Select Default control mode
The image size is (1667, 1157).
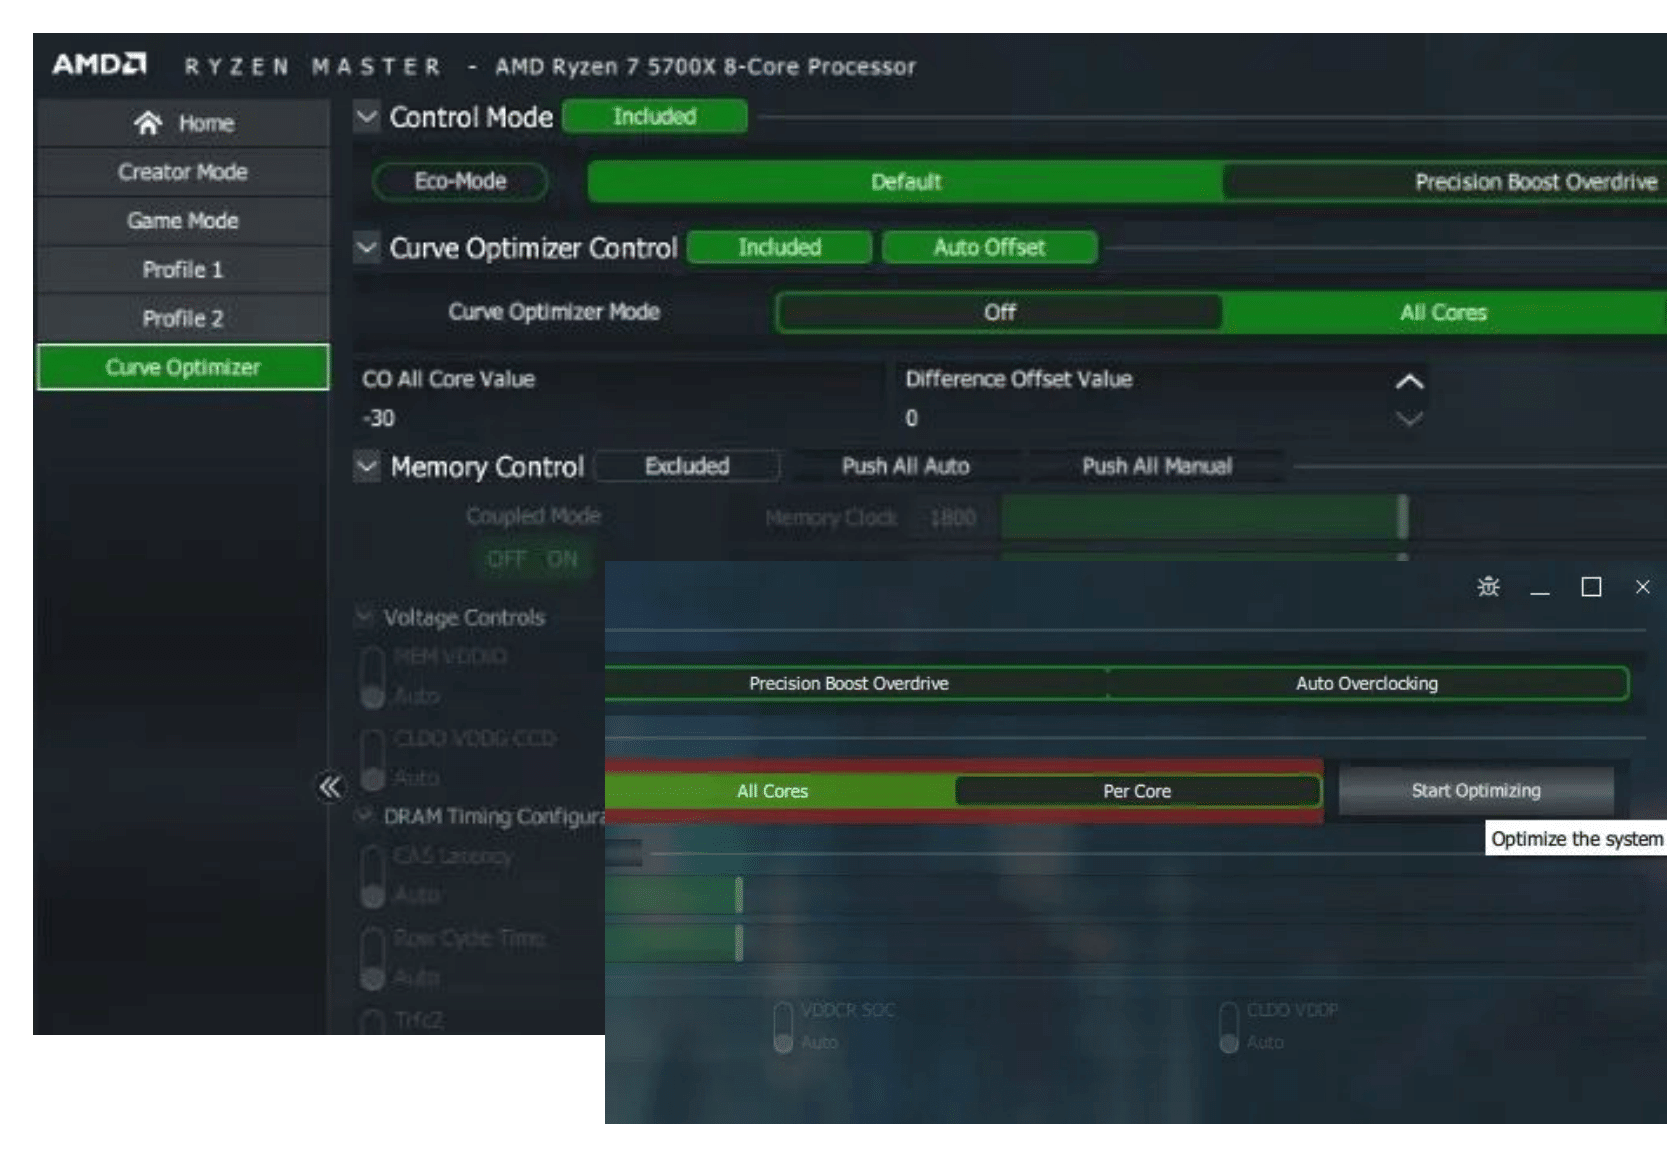pyautogui.click(x=905, y=182)
